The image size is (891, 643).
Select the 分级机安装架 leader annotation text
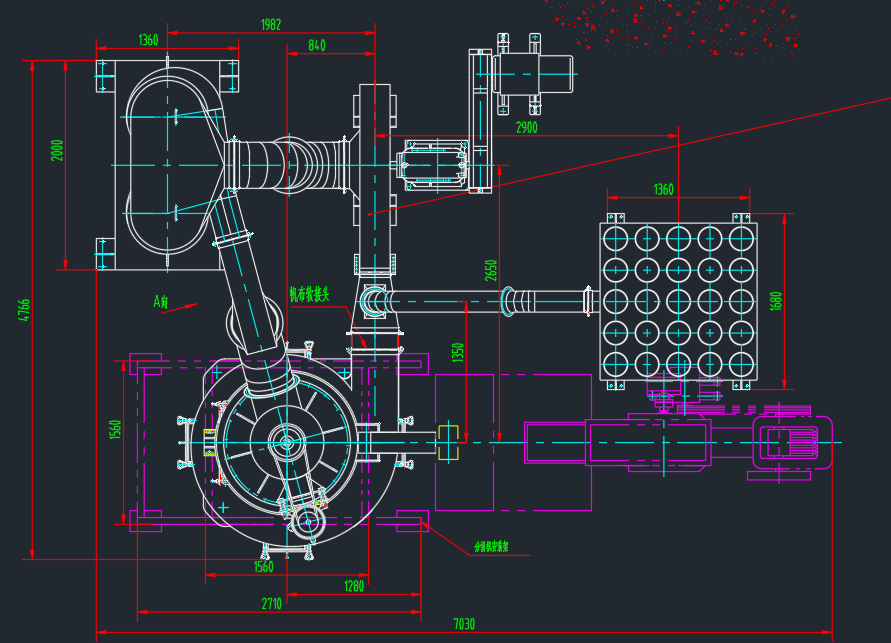coord(491,546)
